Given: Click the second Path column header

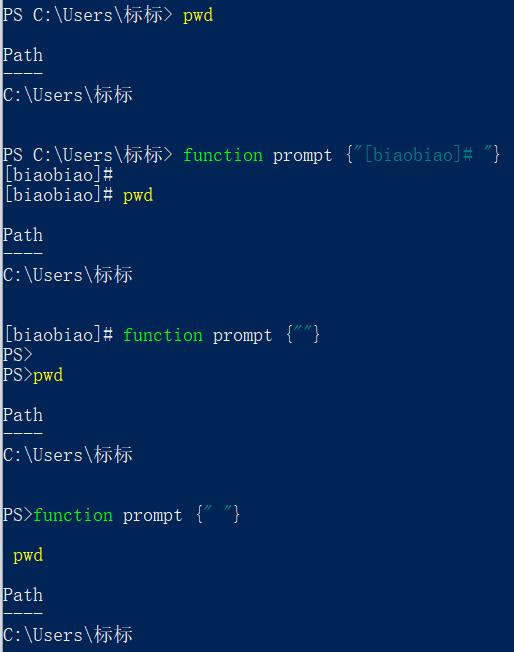Looking at the screenshot, I should pyautogui.click(x=23, y=235).
